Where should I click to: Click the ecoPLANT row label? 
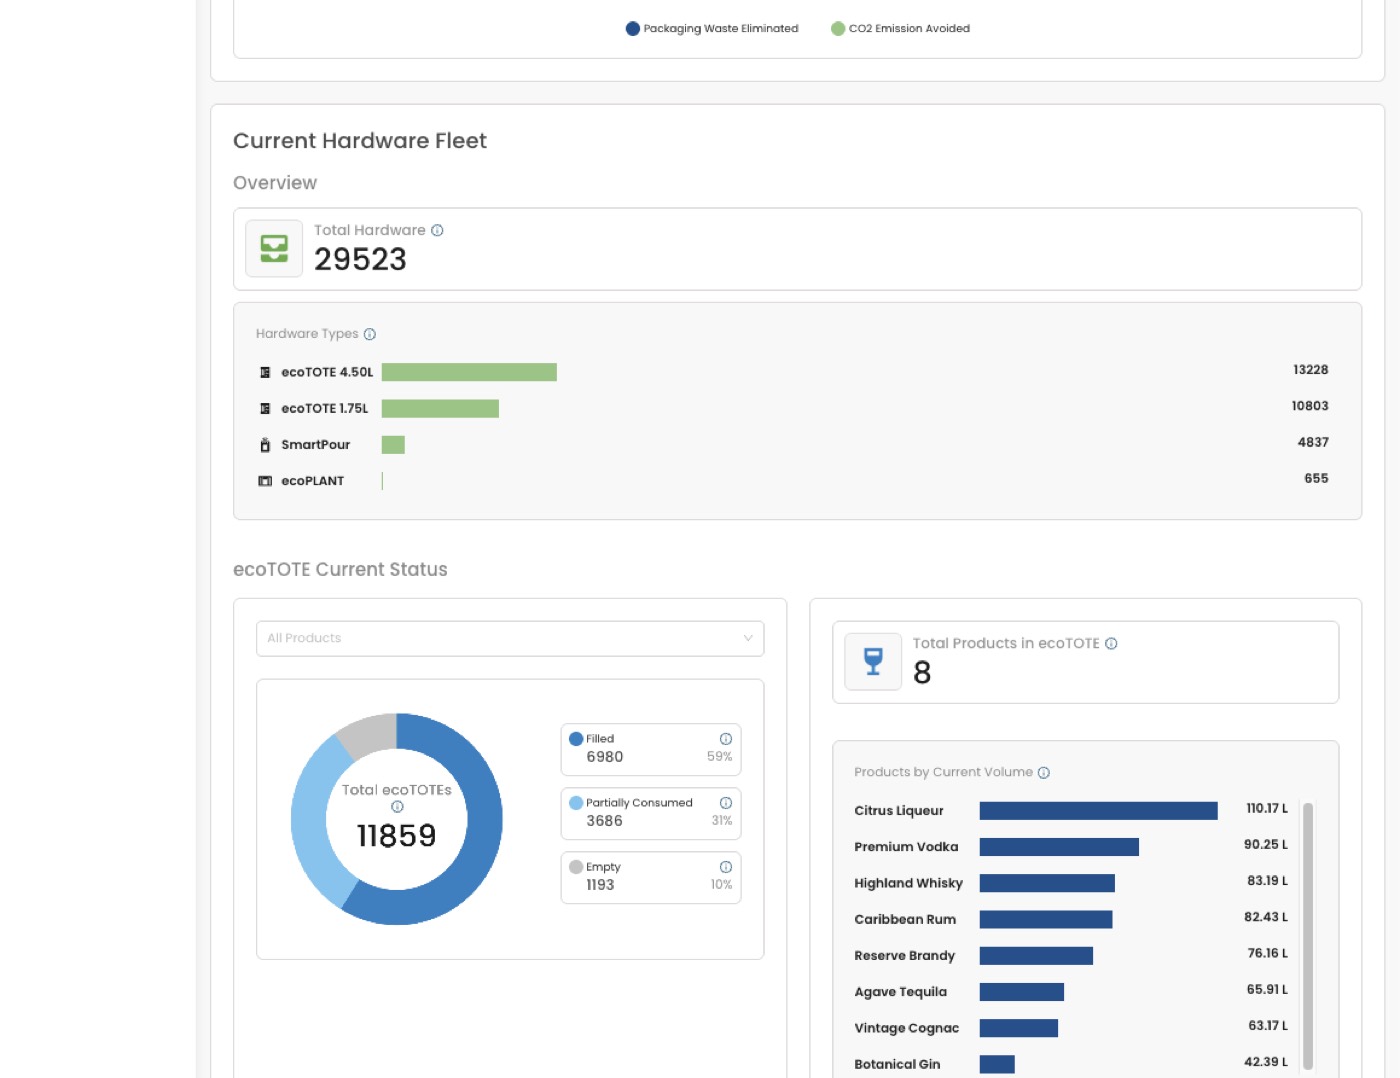click(312, 481)
